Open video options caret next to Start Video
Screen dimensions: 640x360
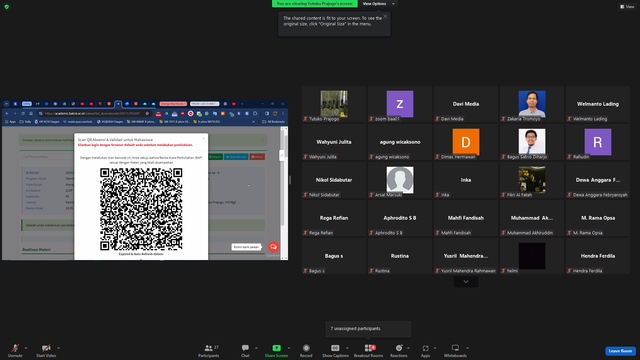click(x=59, y=348)
